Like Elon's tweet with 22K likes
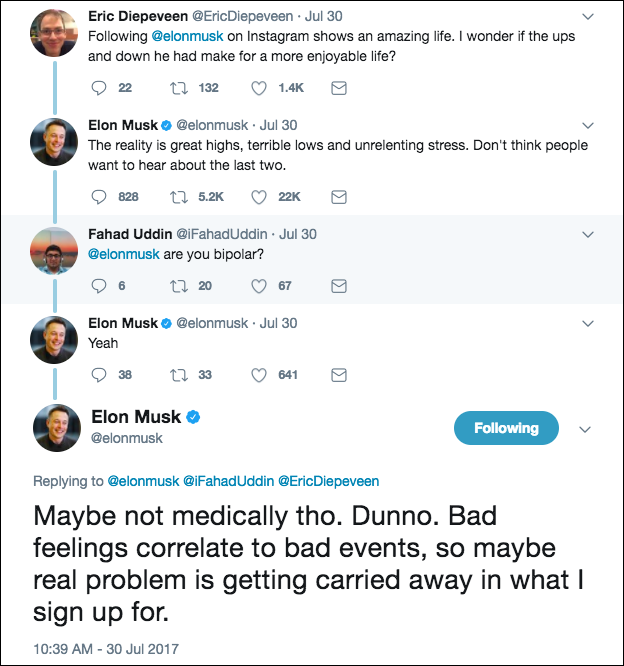 pos(258,196)
